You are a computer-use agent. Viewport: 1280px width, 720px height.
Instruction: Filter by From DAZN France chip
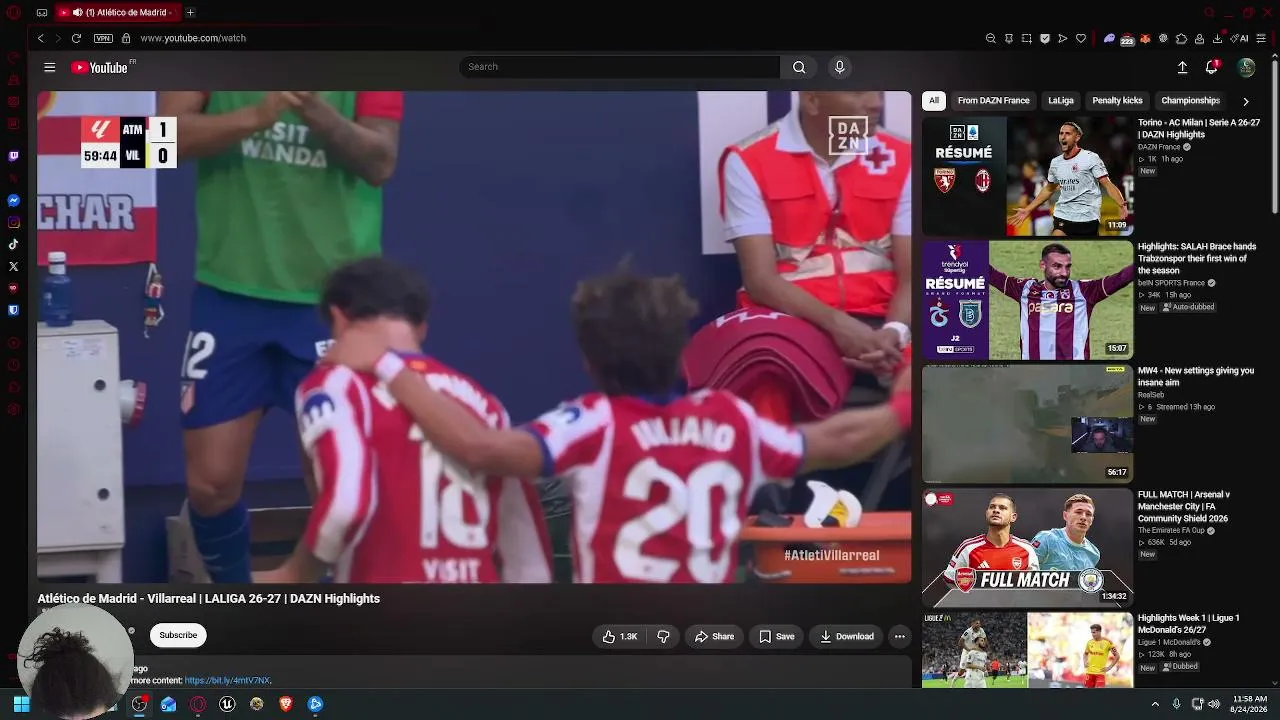pyautogui.click(x=993, y=101)
